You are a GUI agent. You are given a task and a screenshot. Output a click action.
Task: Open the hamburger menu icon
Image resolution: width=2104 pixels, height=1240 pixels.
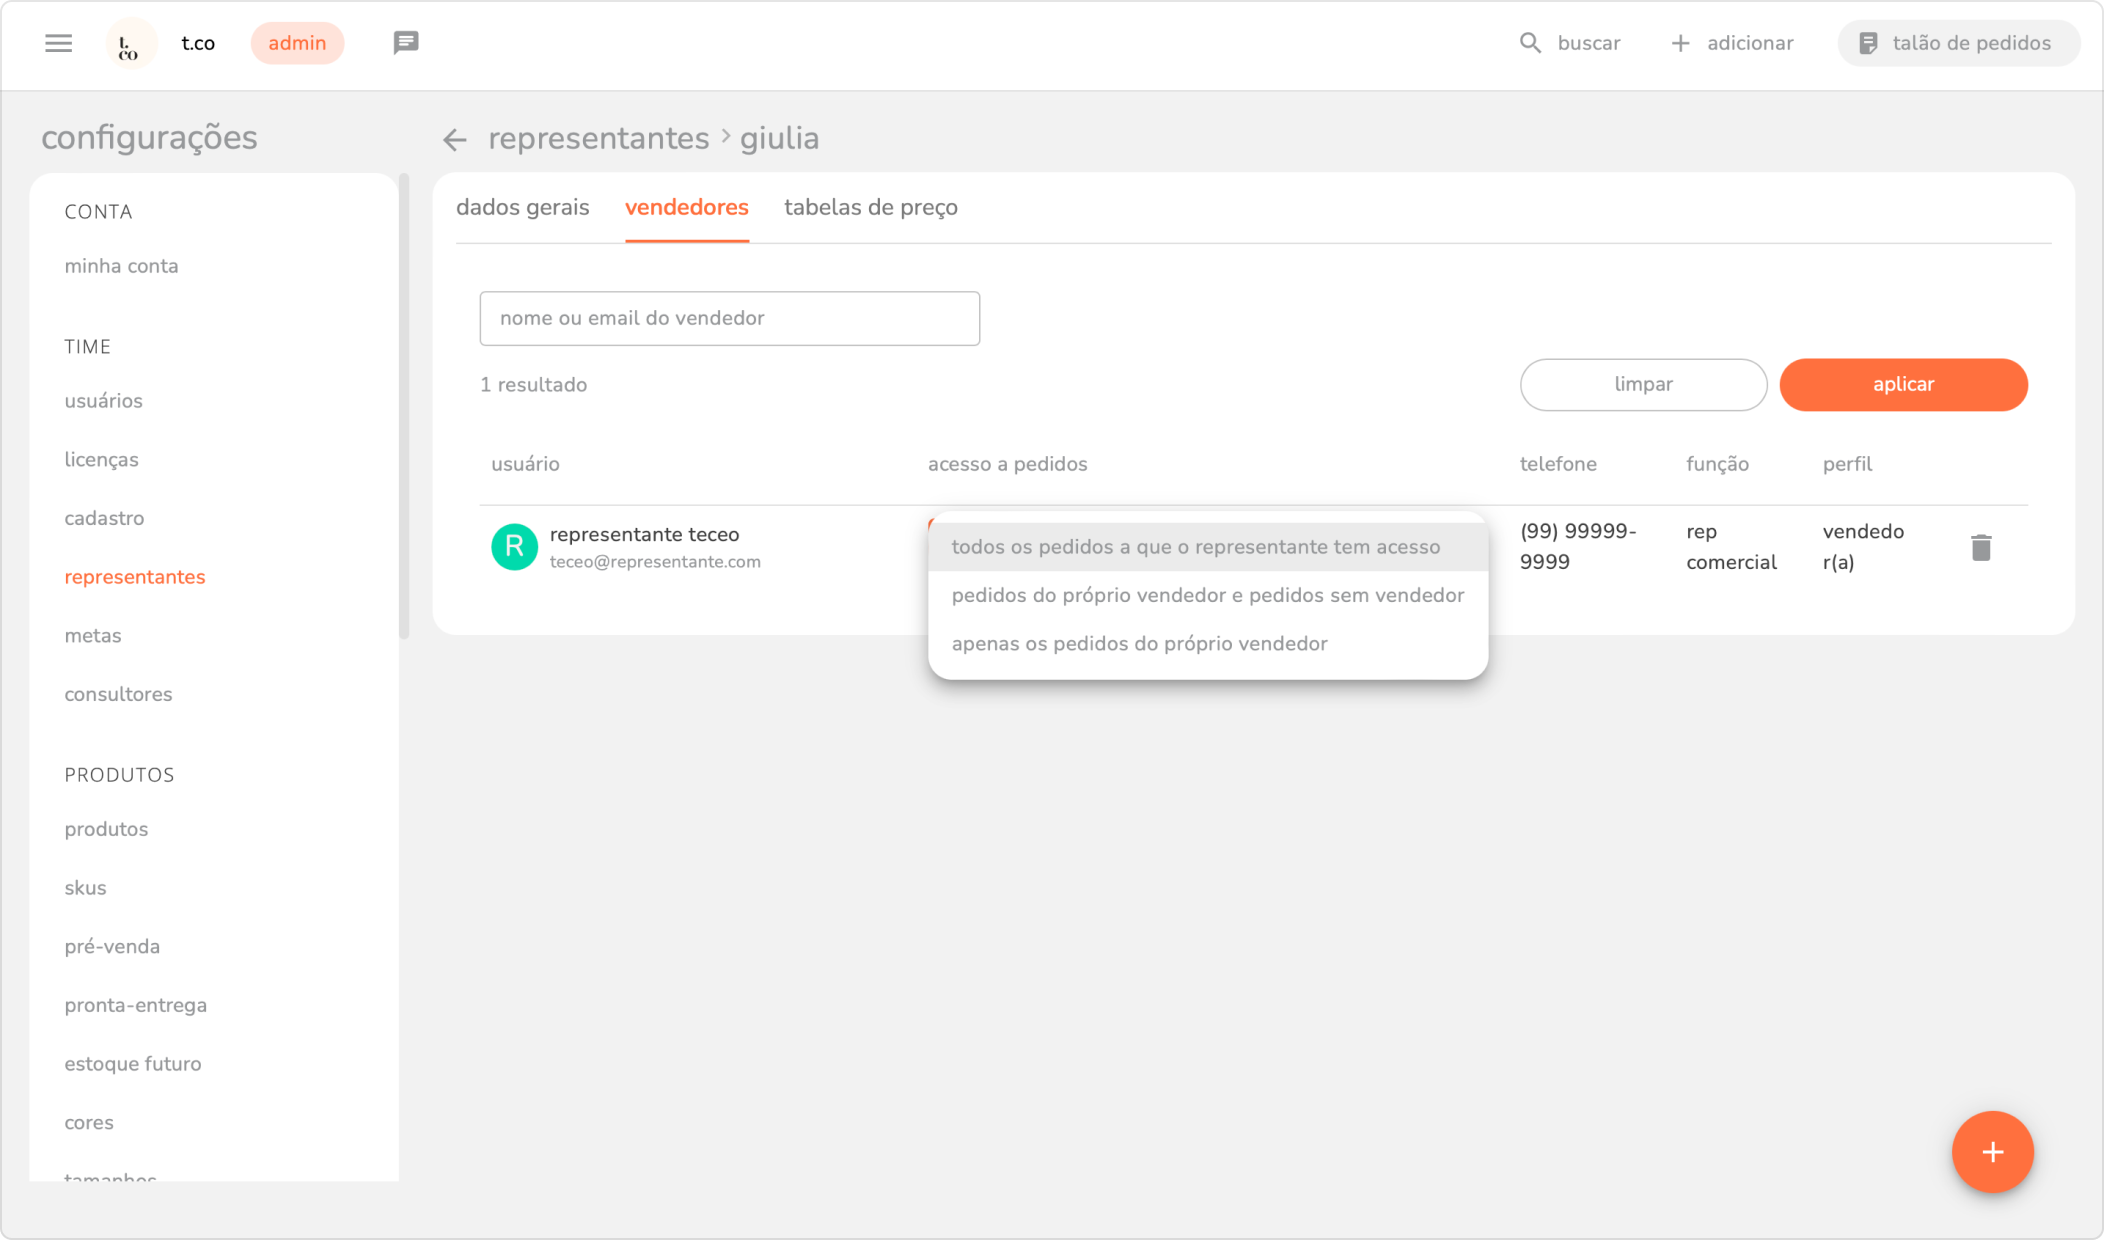coord(58,43)
